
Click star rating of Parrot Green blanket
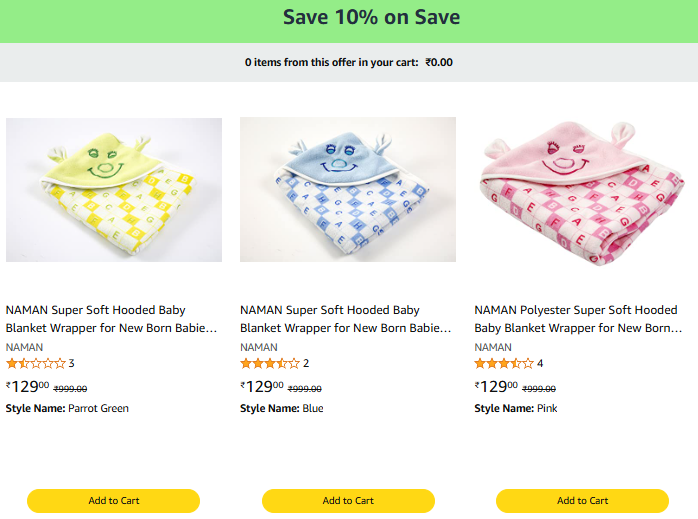point(36,364)
